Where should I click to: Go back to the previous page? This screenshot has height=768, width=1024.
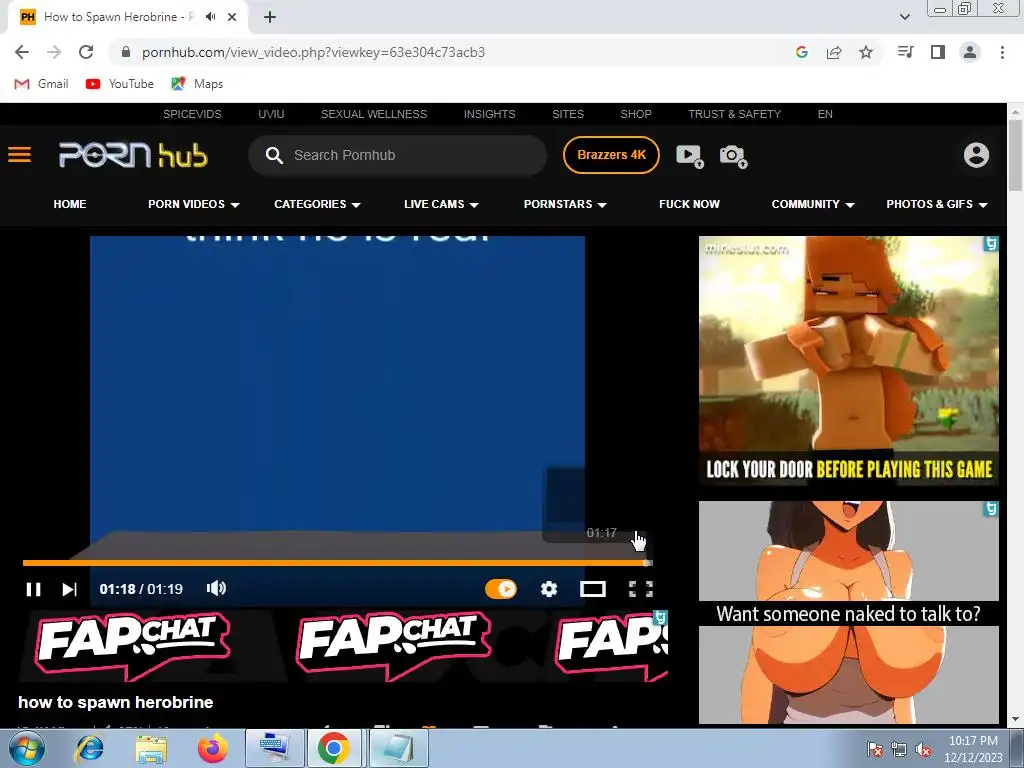click(22, 52)
